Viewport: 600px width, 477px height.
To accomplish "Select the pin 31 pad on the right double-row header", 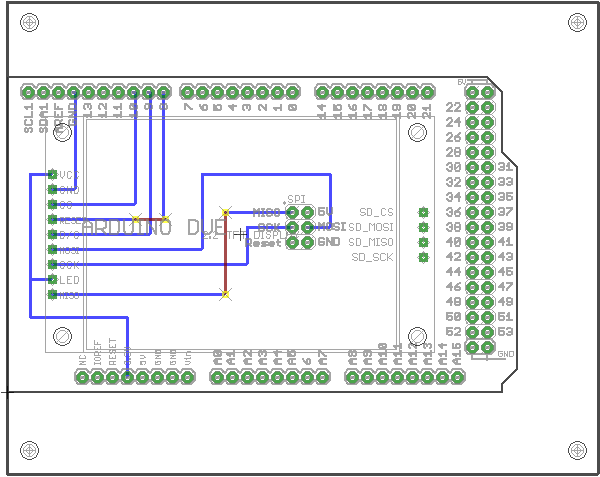I will pyautogui.click(x=488, y=167).
